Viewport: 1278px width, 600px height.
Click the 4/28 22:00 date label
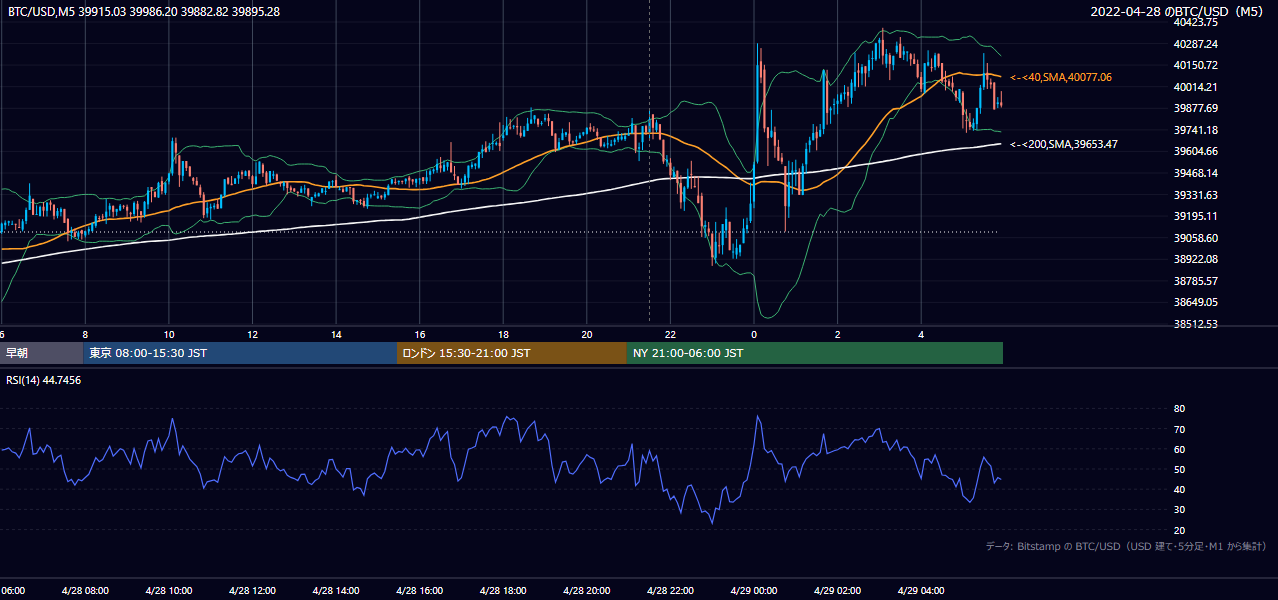pos(670,591)
